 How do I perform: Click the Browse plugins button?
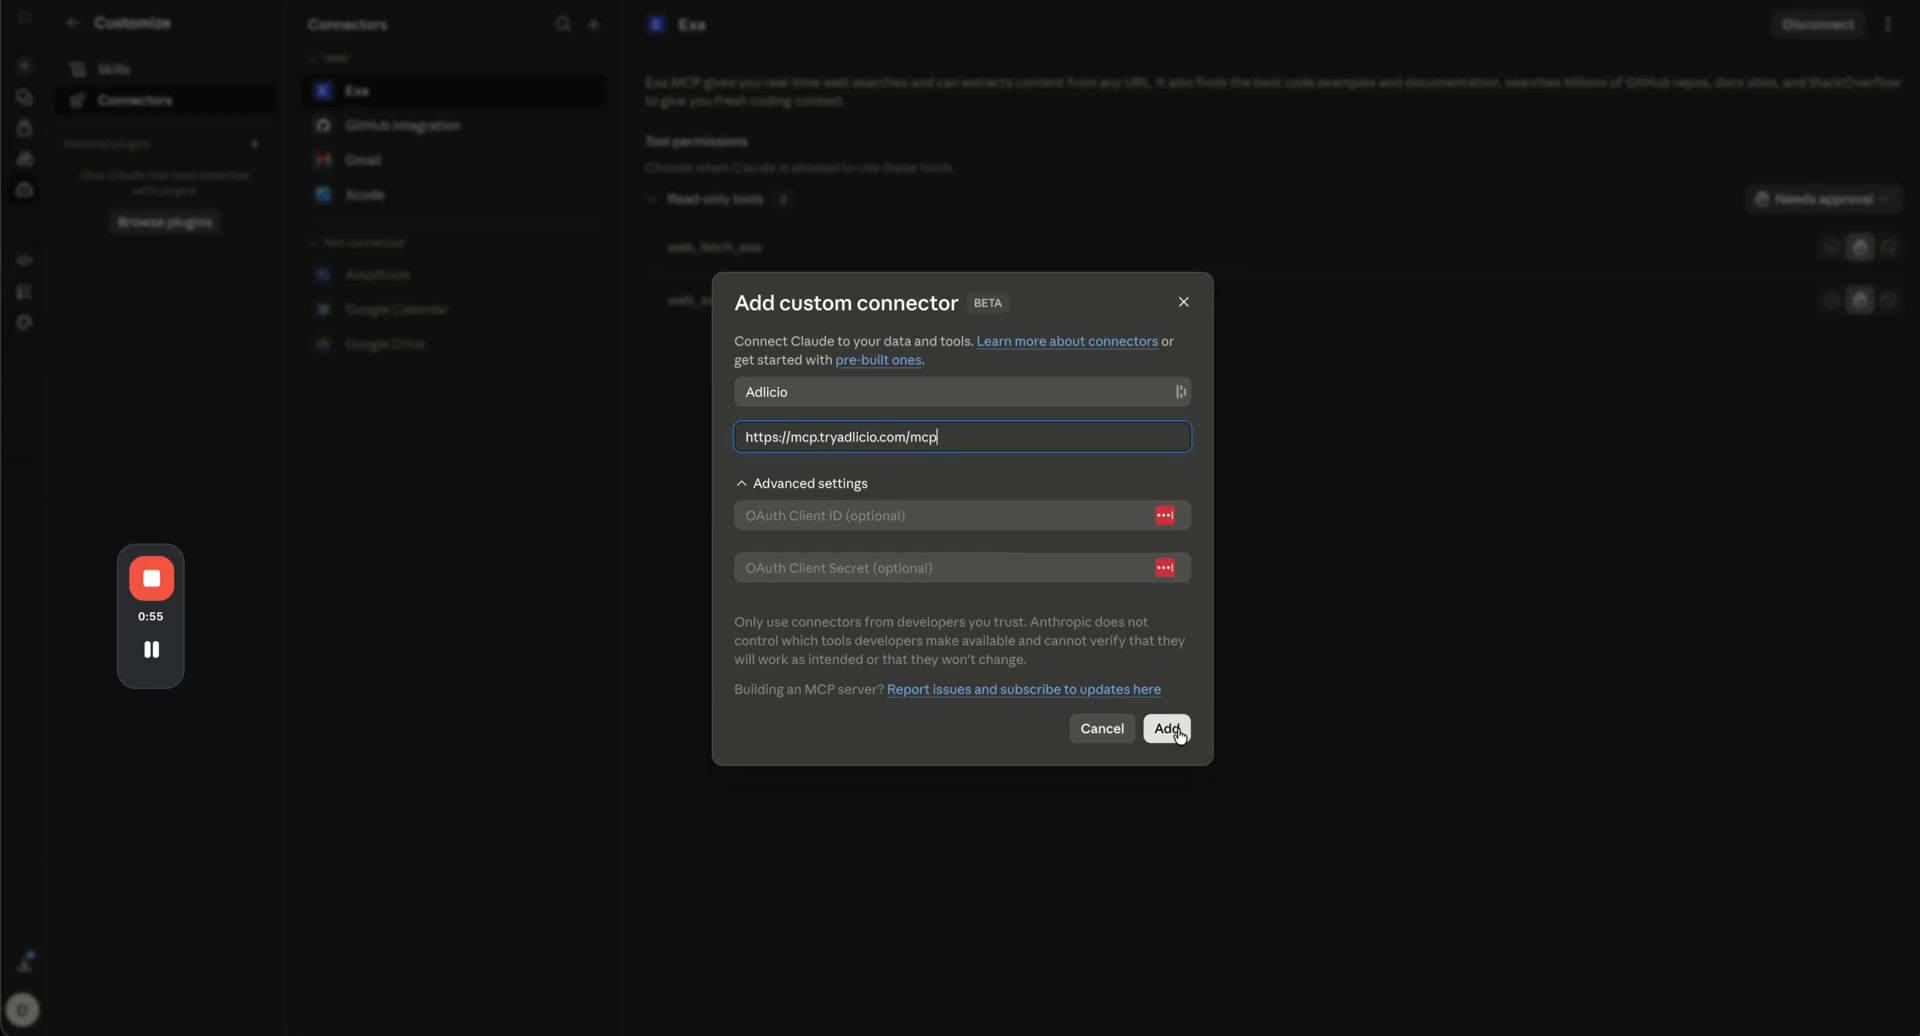[x=165, y=222]
